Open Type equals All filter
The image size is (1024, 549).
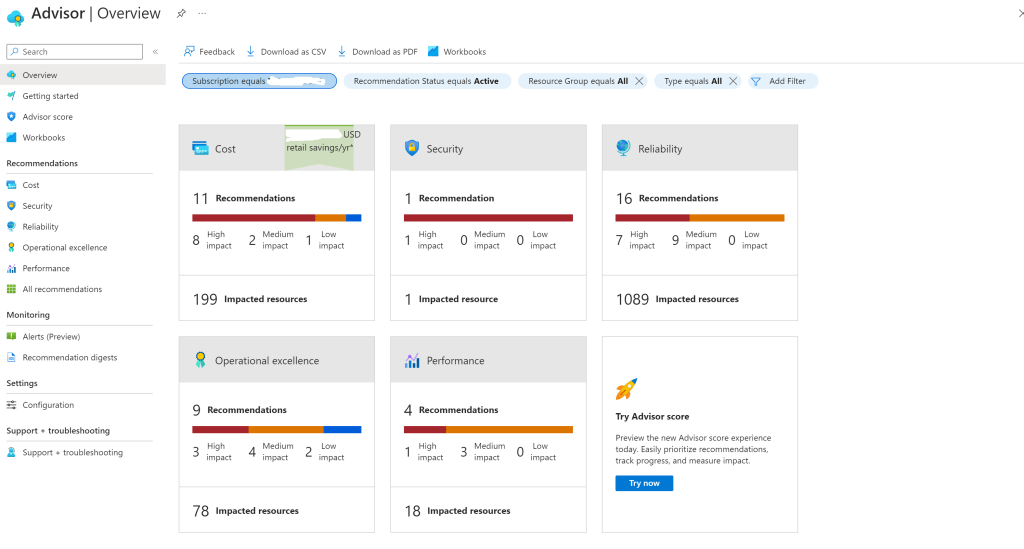point(693,81)
